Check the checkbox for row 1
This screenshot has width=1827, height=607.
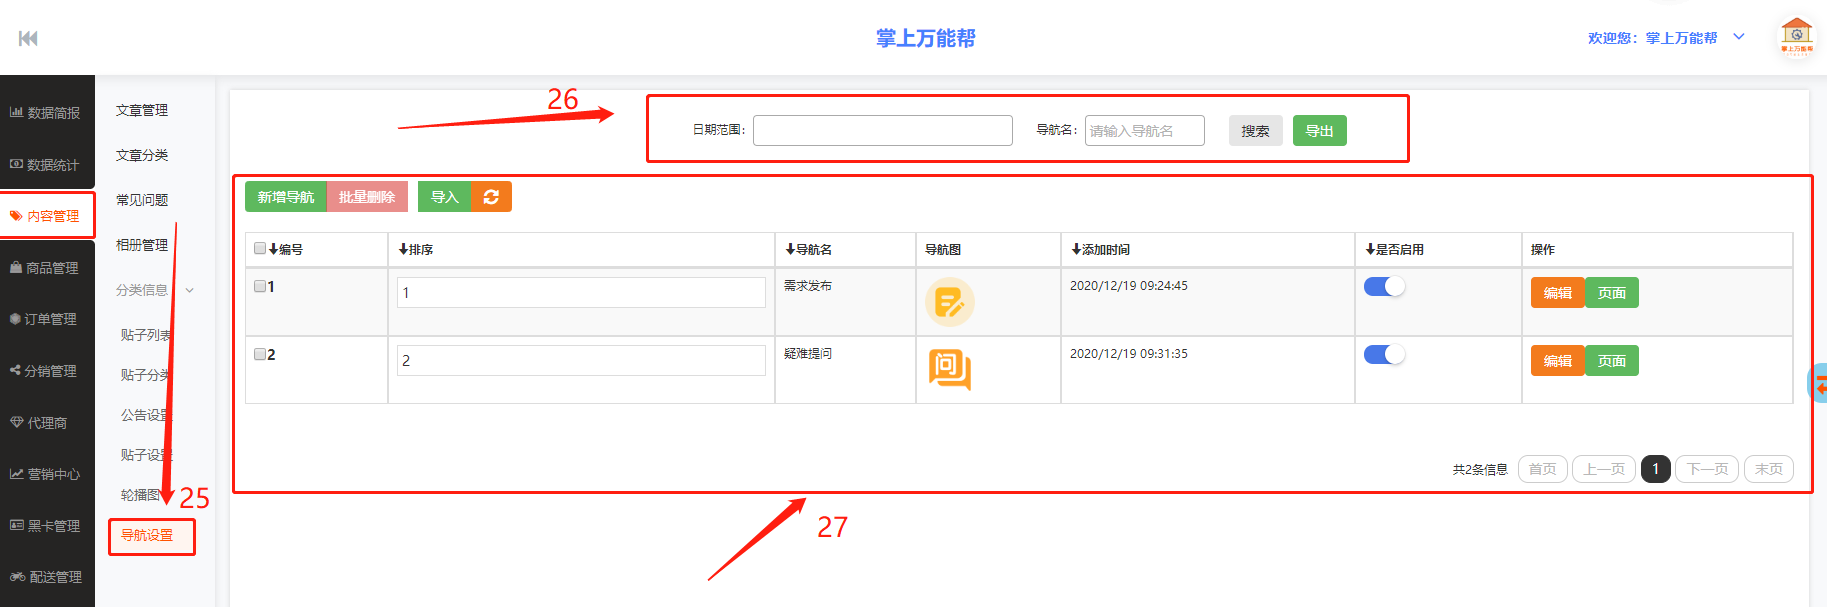[x=260, y=286]
